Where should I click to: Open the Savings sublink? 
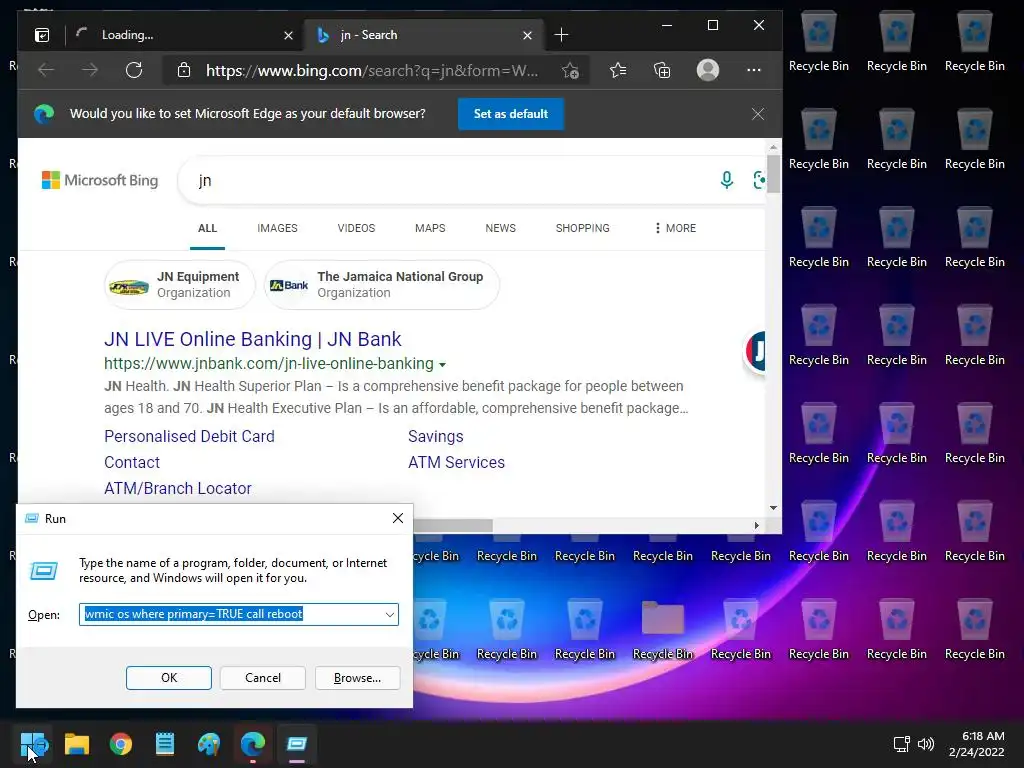[436, 436]
